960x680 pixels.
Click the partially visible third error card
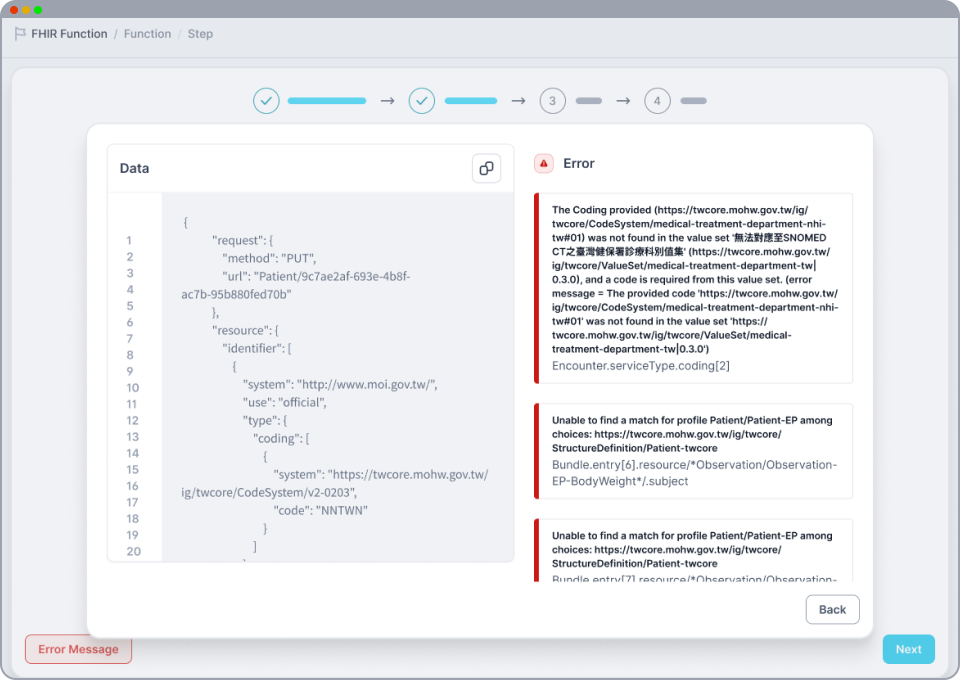point(693,550)
